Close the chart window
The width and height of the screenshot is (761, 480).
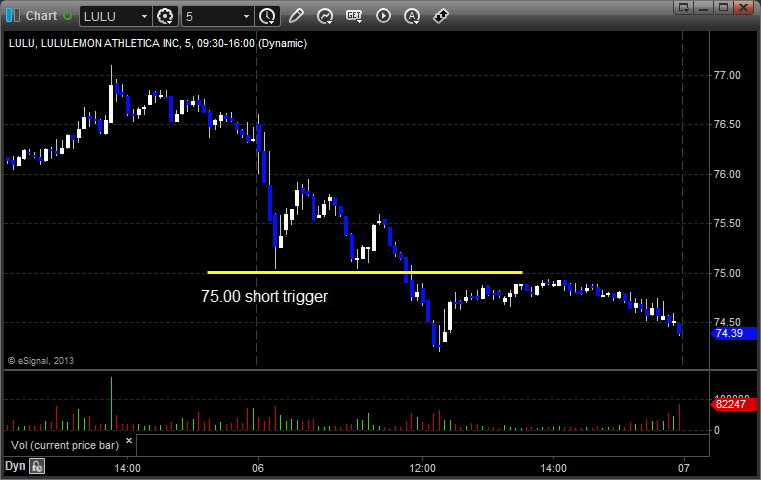click(743, 7)
